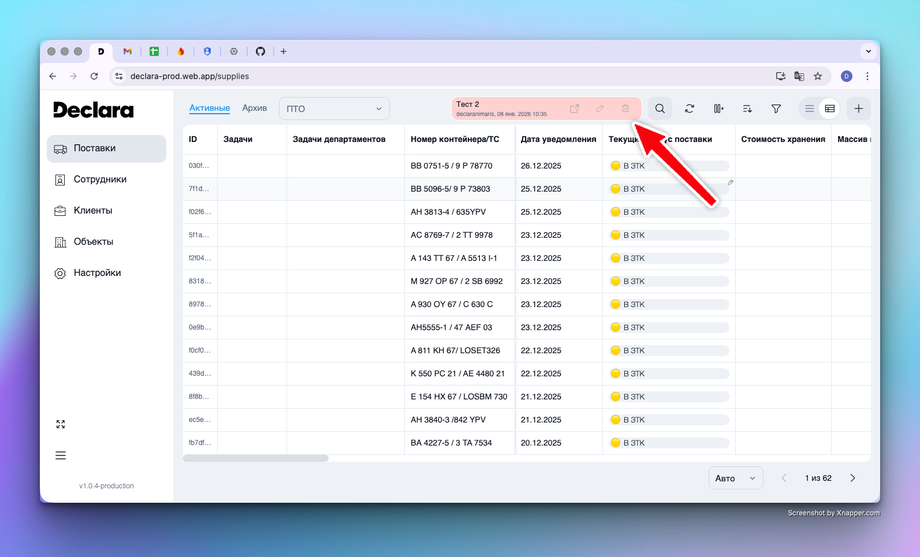The image size is (920, 557).
Task: Open status dropdown for AC 8769-7 row
Action: point(669,235)
